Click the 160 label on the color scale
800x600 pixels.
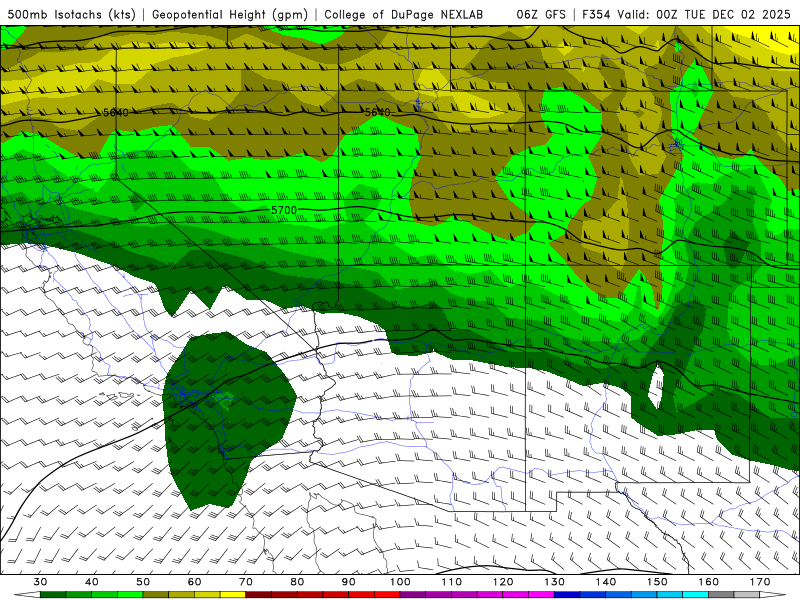pos(709,582)
